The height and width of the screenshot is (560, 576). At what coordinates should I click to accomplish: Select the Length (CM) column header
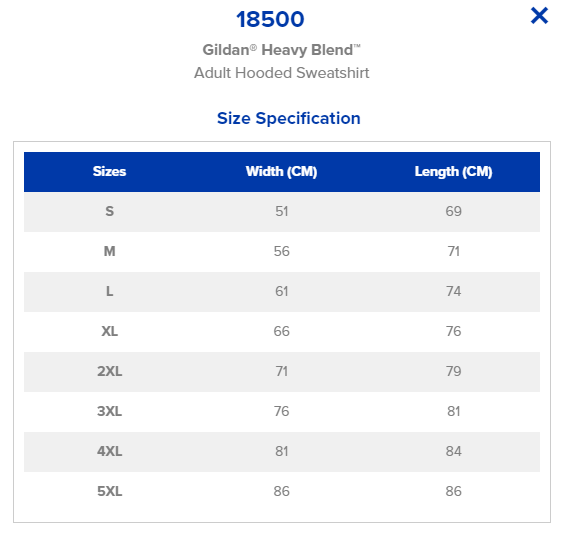pyautogui.click(x=453, y=172)
